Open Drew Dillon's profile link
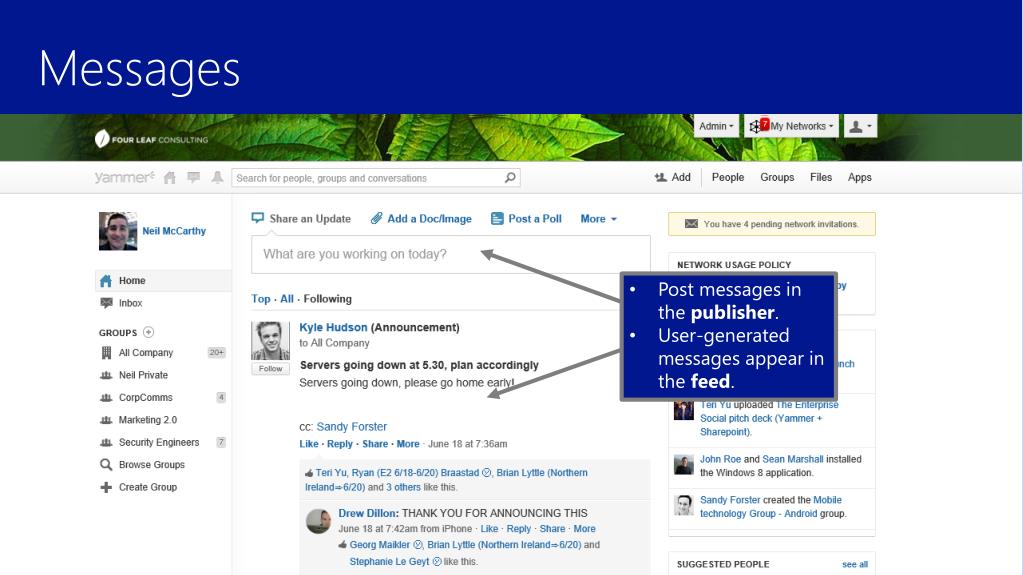The image size is (1023, 575). (367, 514)
